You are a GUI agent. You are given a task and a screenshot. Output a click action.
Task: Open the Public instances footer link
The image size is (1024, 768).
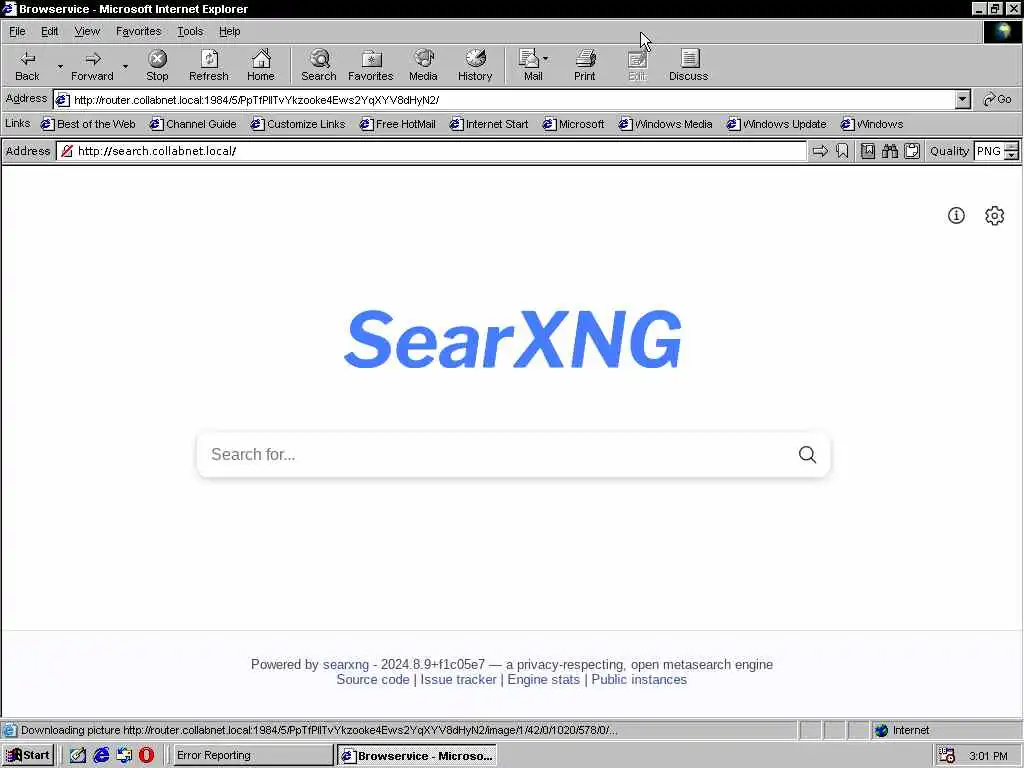(639, 680)
